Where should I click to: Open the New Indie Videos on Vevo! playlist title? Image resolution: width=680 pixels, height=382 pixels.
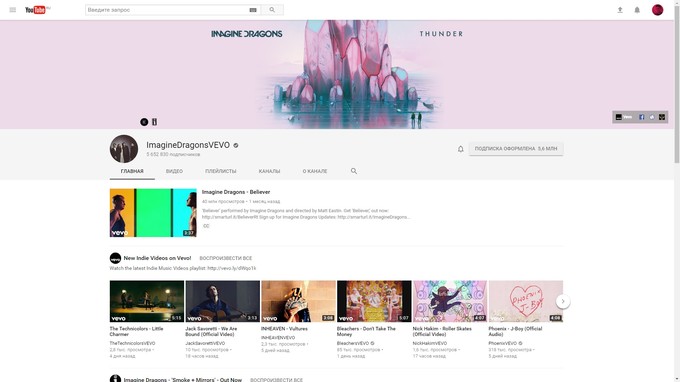pos(157,258)
